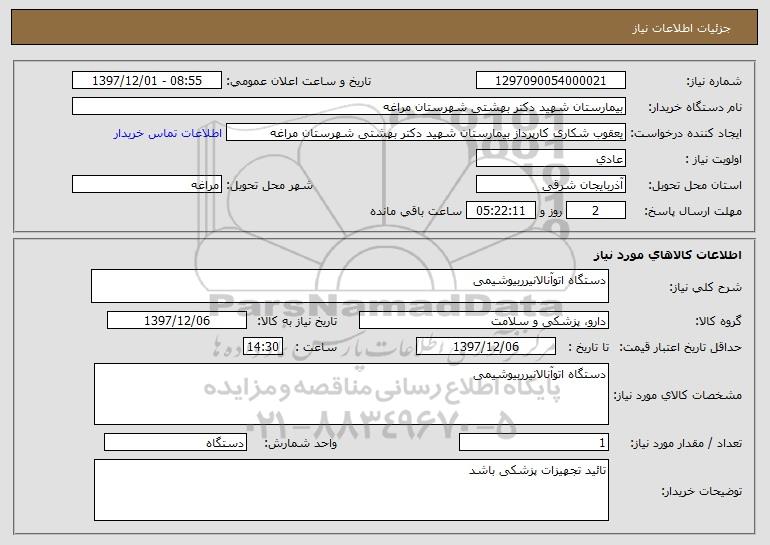The width and height of the screenshot is (770, 545).
Task: Click the 'مشخصات کالای مورد نیاز:' label
Action: click(x=678, y=395)
